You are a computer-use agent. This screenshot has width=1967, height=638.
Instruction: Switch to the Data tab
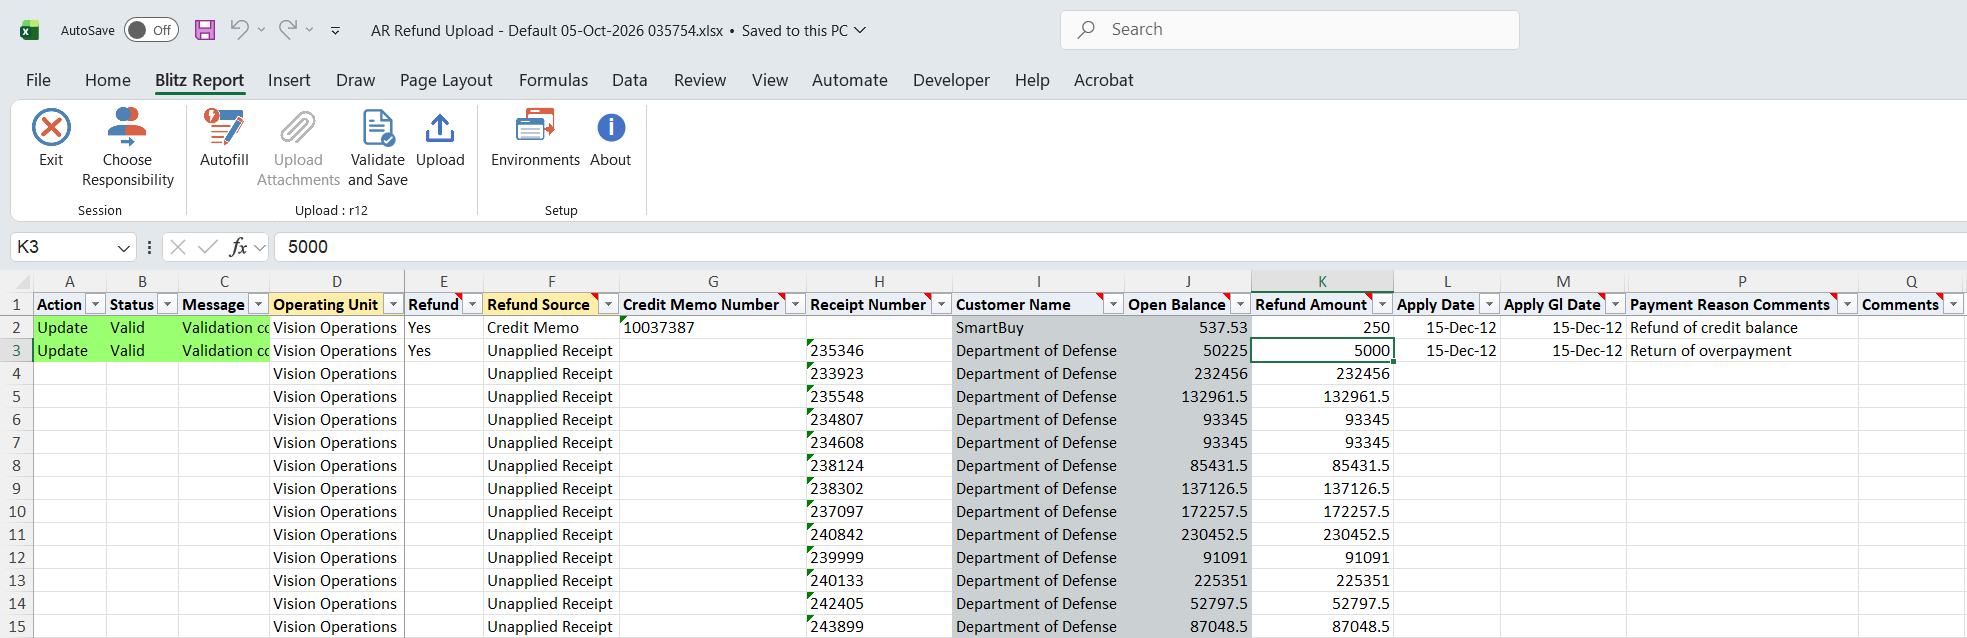(x=630, y=80)
